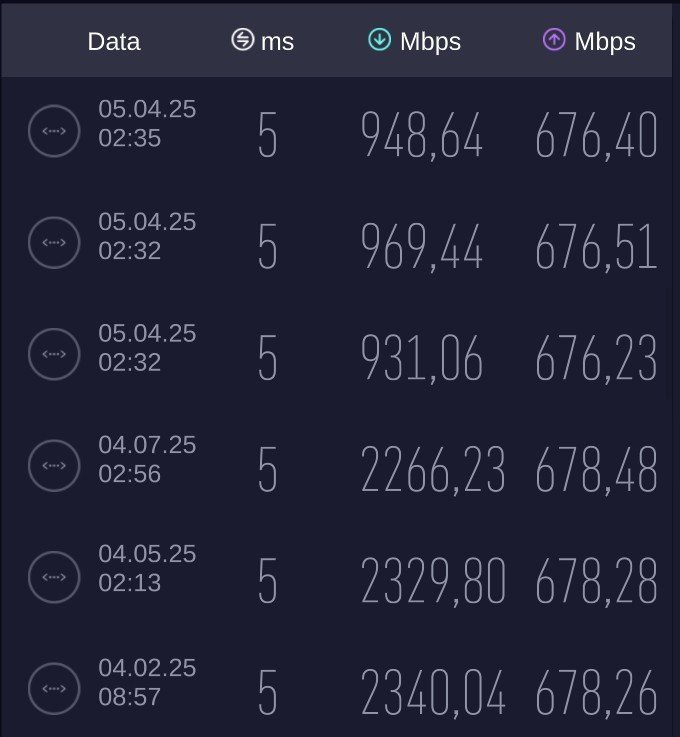The image size is (680, 737).
Task: Click the ping icon in the header
Action: click(x=243, y=40)
